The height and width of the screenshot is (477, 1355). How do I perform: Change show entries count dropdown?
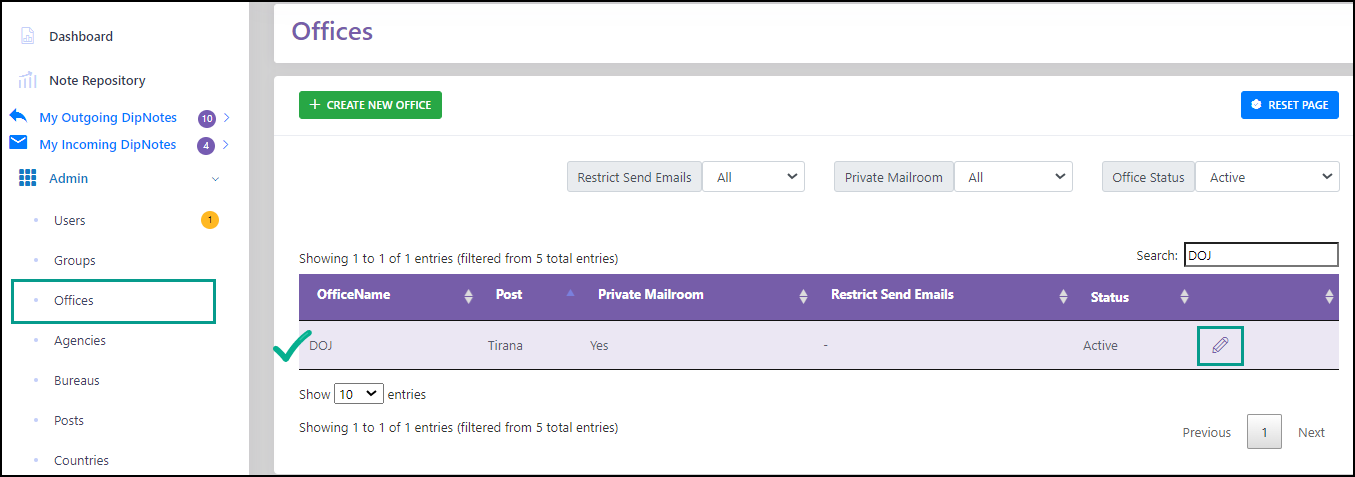(359, 394)
